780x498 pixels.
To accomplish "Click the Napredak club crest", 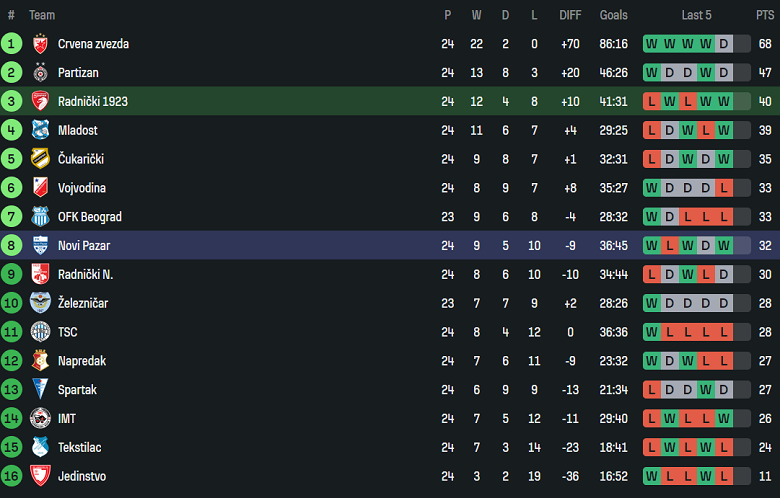I will click(x=40, y=361).
